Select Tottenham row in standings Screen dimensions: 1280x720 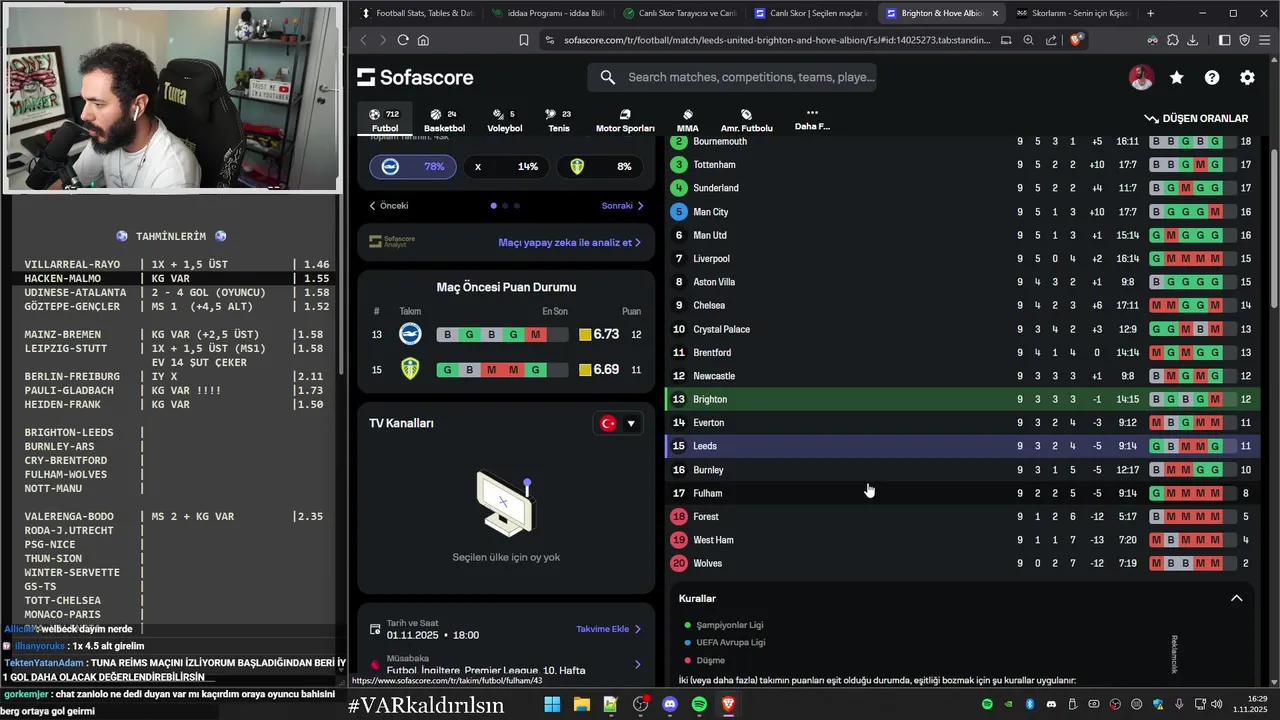tap(962, 165)
